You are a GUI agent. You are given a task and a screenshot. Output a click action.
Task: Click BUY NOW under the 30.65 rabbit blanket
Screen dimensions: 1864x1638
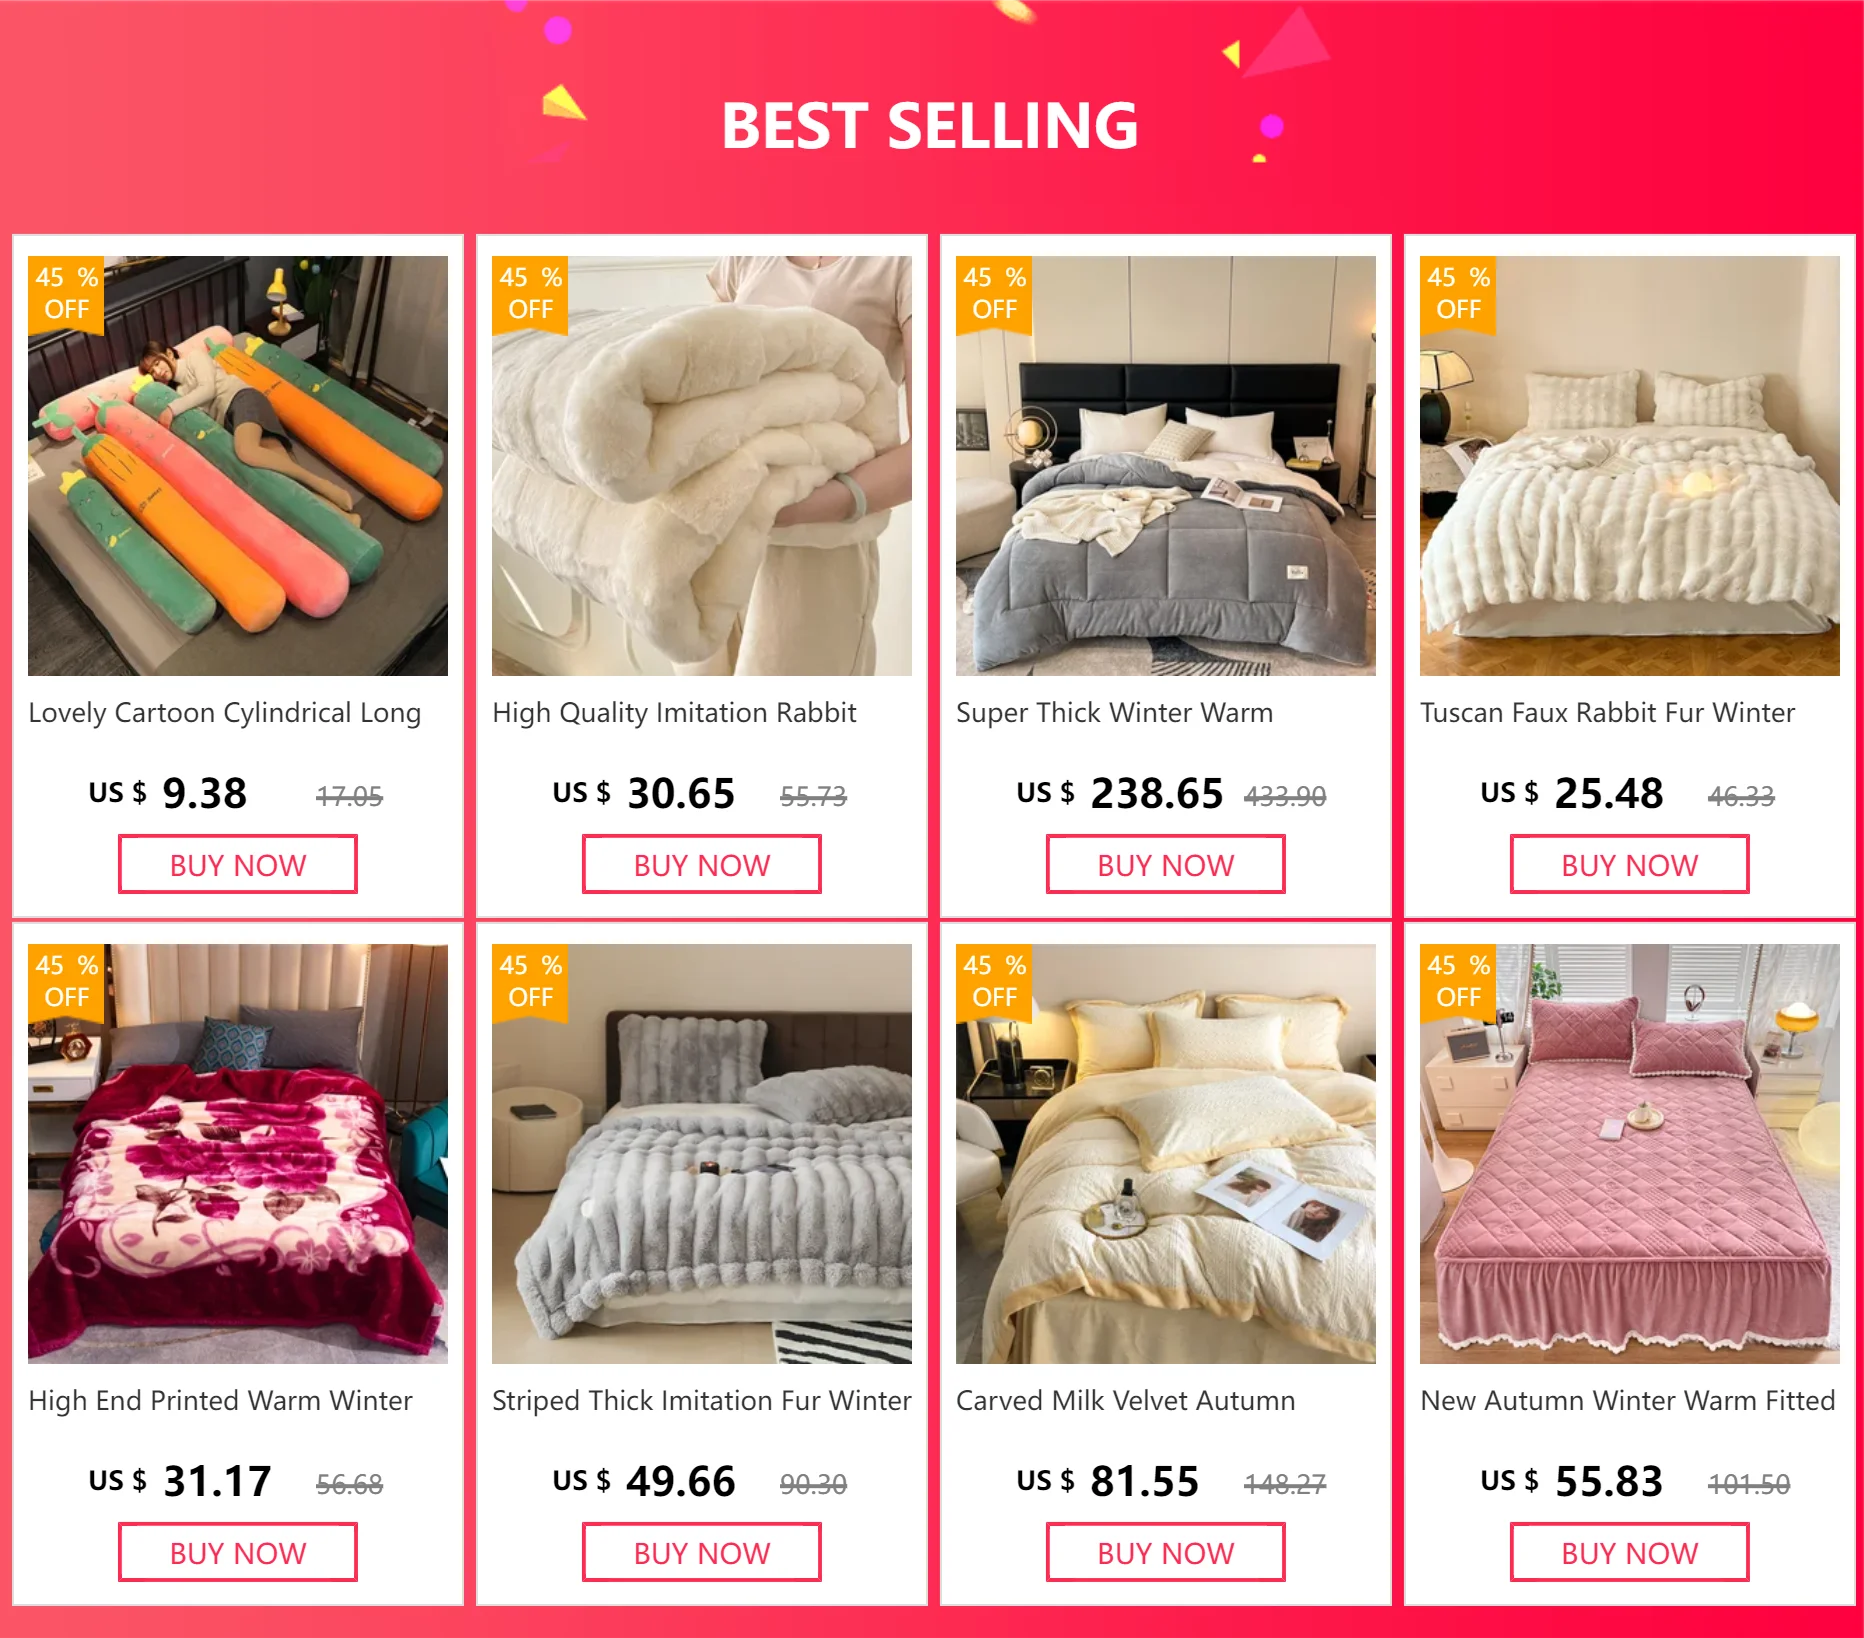(x=702, y=865)
